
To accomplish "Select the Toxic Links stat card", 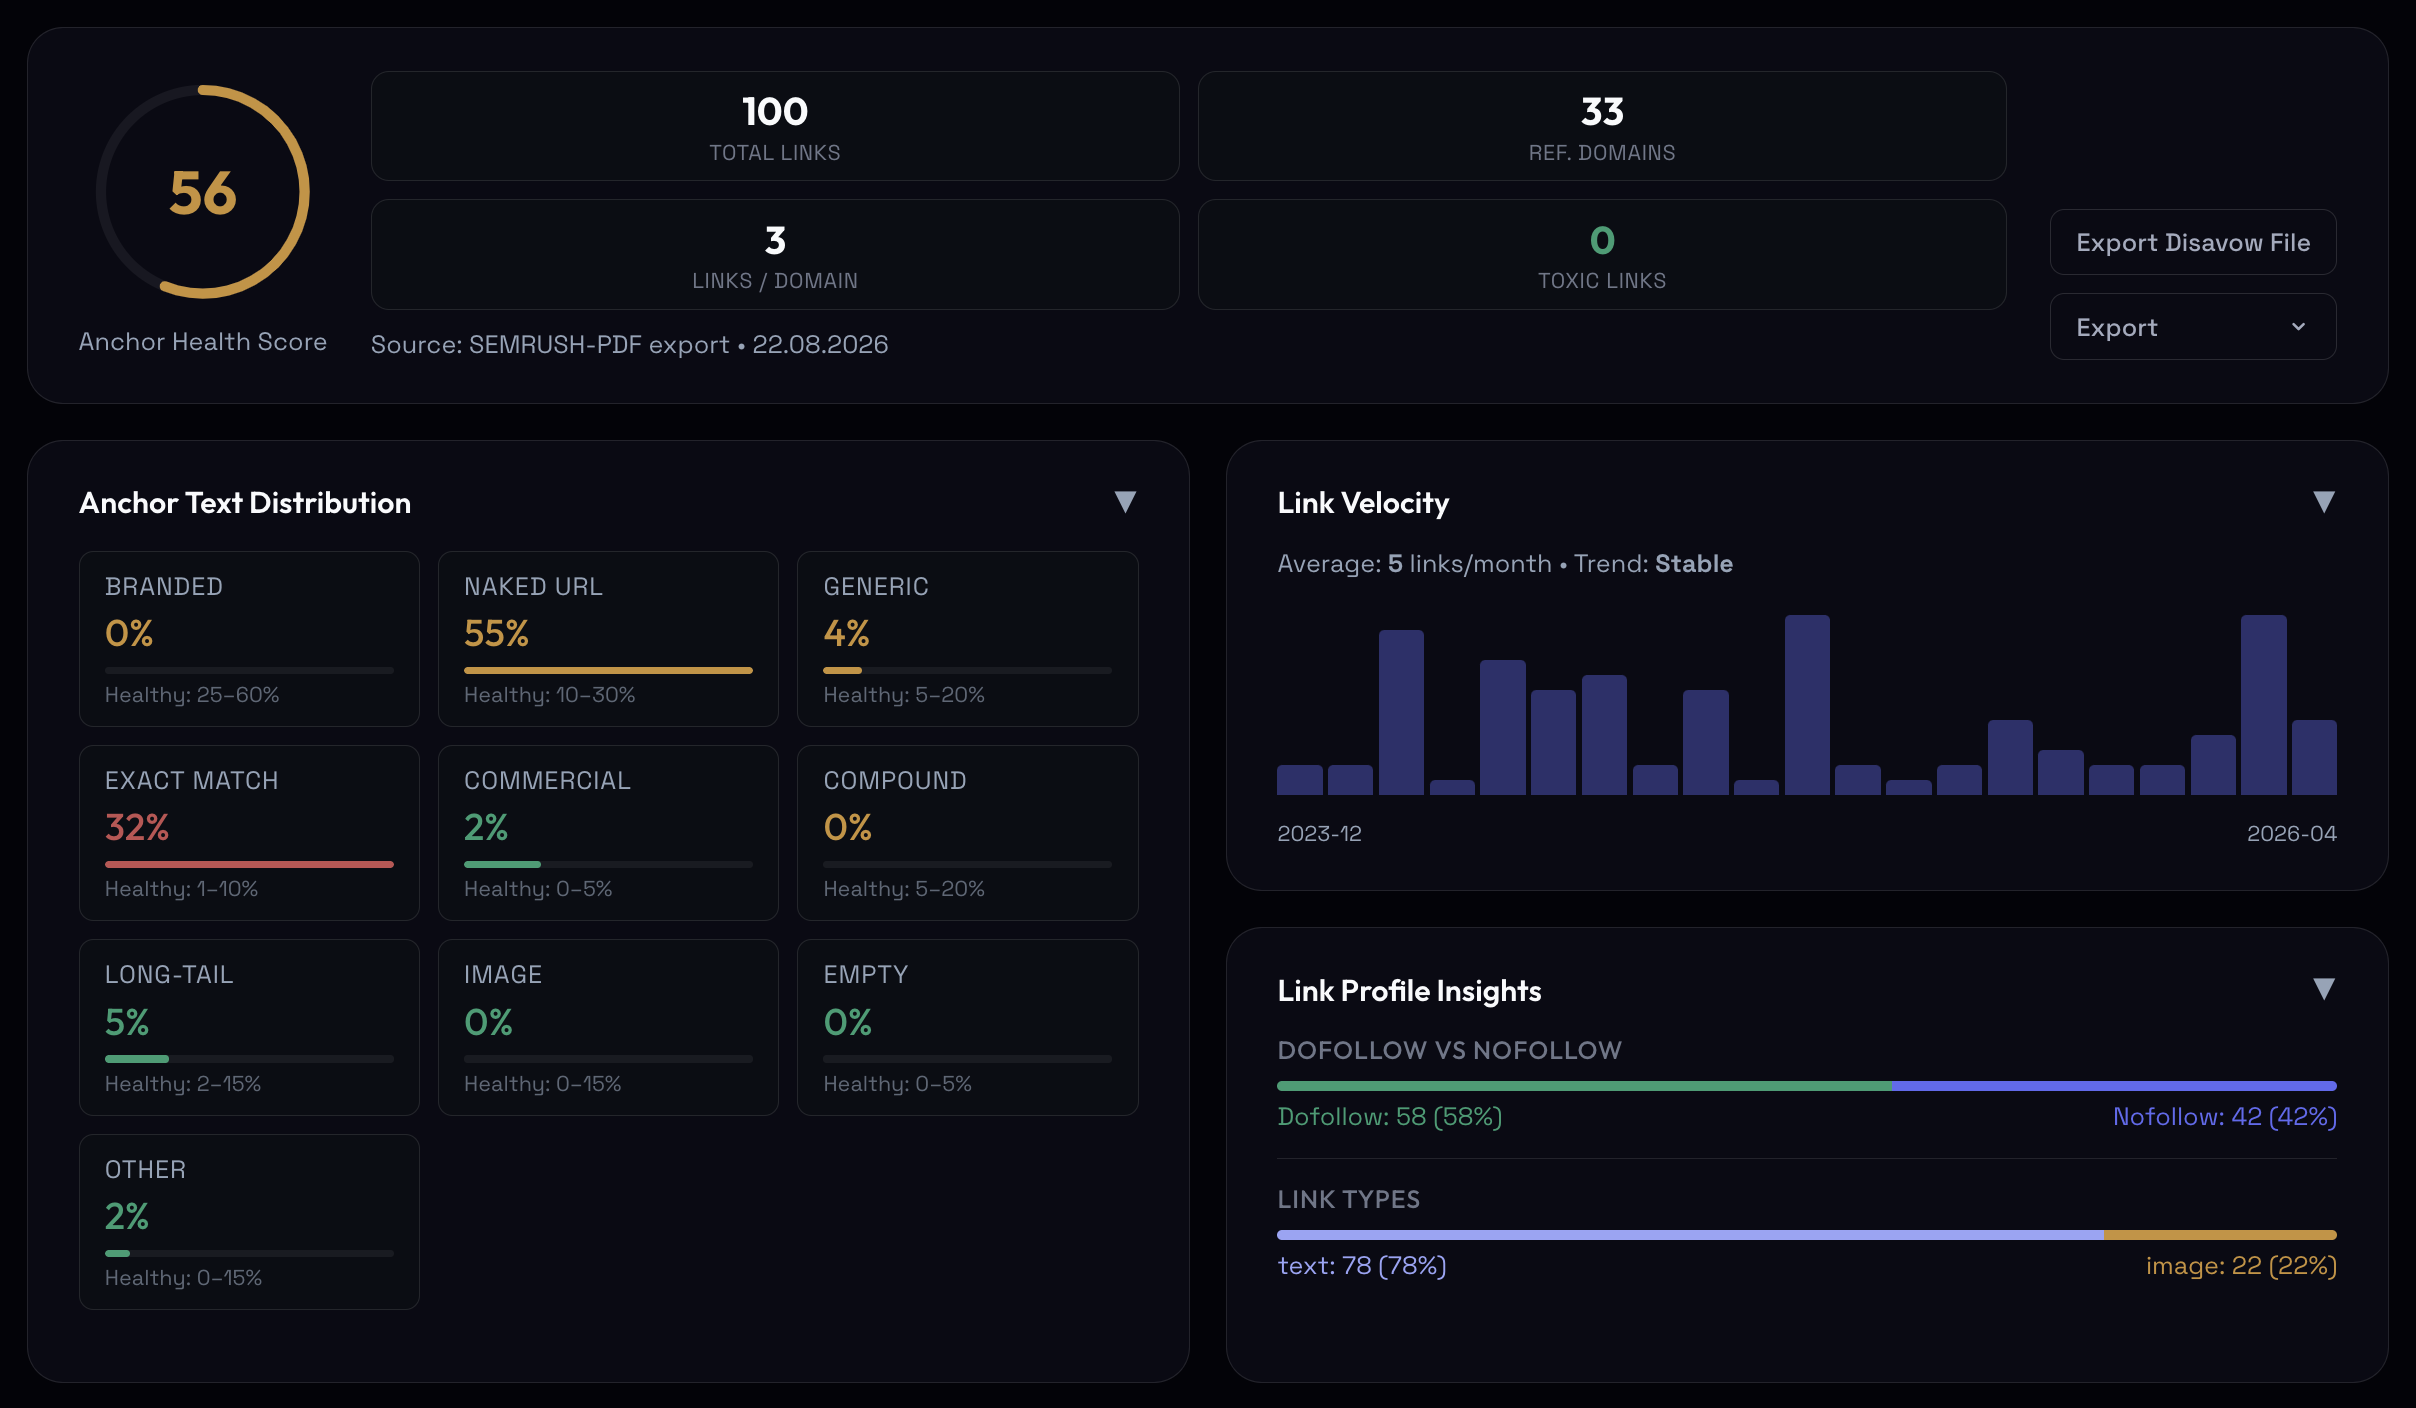I will (1602, 254).
